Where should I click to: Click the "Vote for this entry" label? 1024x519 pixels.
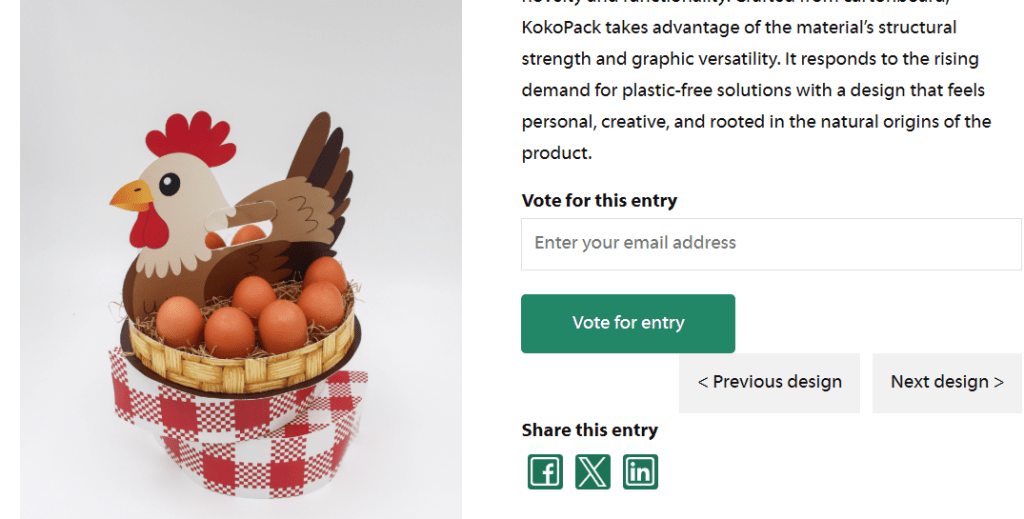(x=599, y=200)
